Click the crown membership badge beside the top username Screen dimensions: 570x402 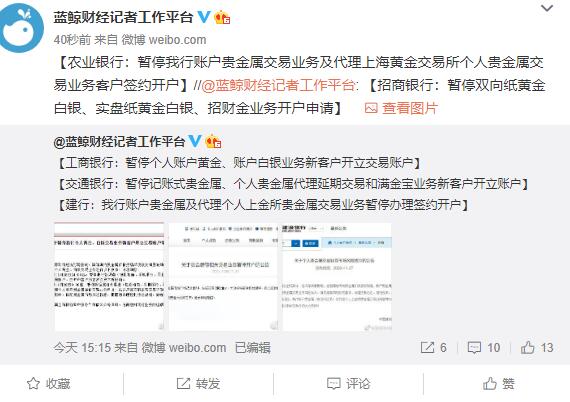222,17
